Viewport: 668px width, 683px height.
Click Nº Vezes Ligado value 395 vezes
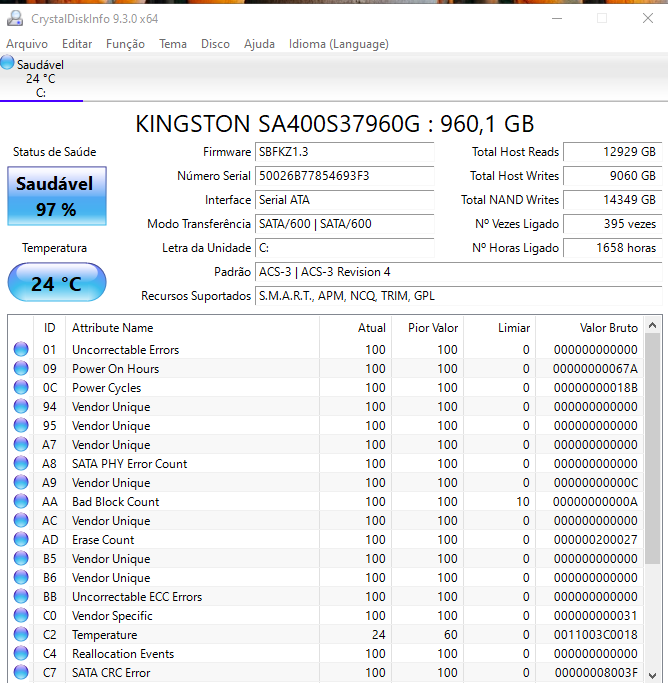pyautogui.click(x=613, y=223)
